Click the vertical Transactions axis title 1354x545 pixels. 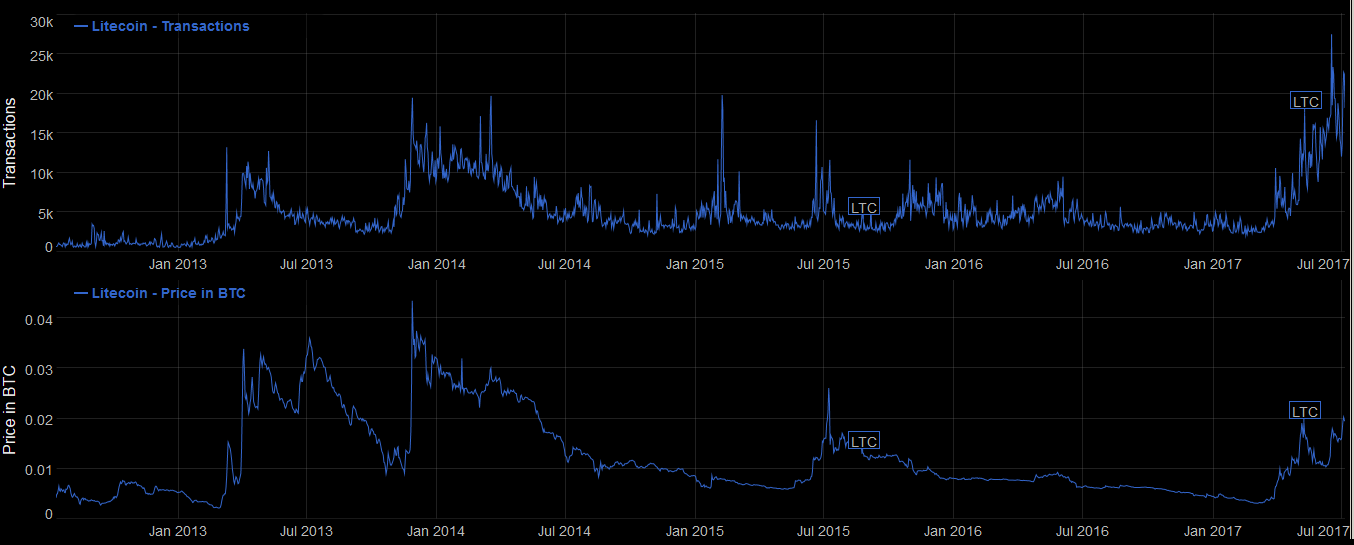tap(11, 142)
